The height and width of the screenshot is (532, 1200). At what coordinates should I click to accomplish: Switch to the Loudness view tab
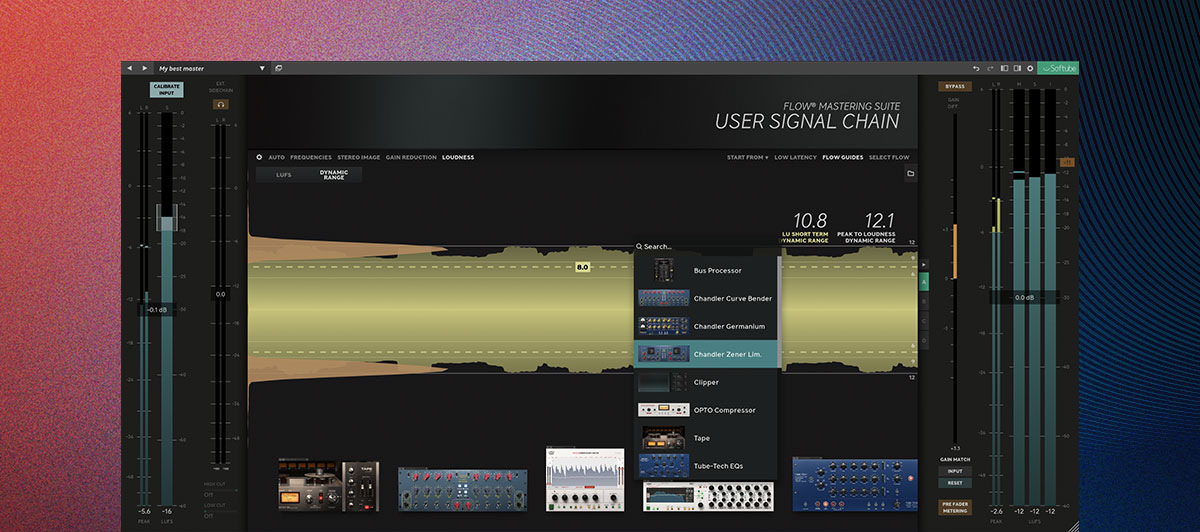pos(458,157)
